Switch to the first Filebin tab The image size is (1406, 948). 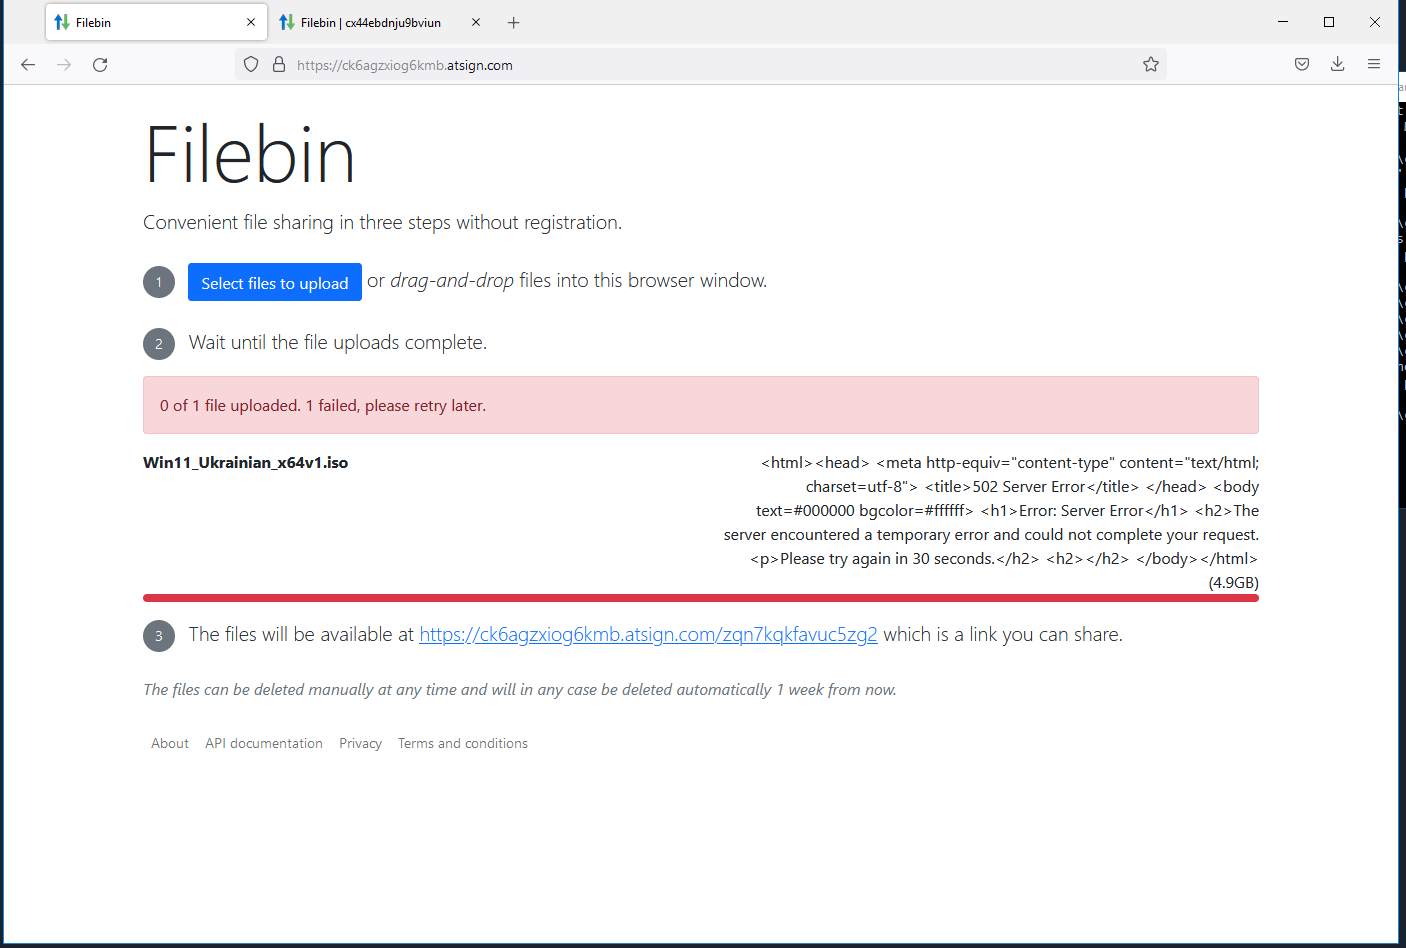coord(156,22)
